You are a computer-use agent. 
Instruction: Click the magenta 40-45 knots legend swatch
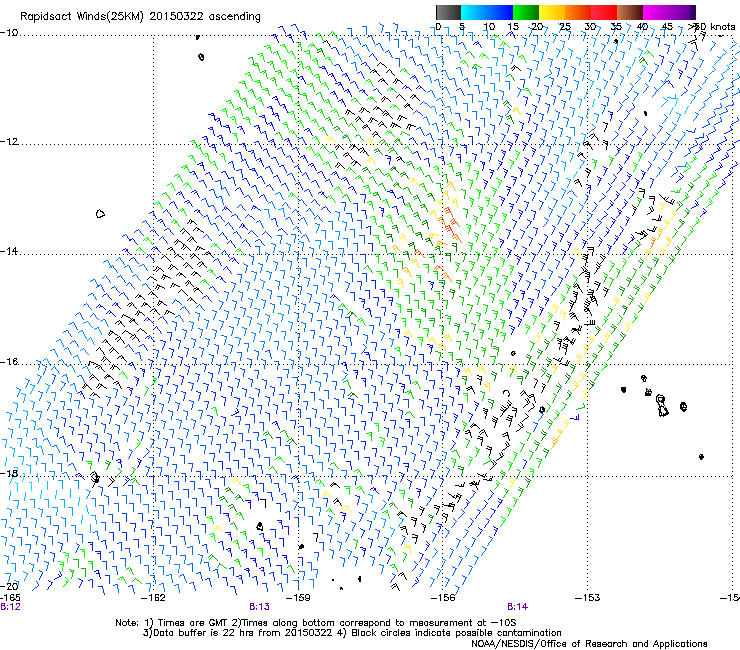(656, 12)
